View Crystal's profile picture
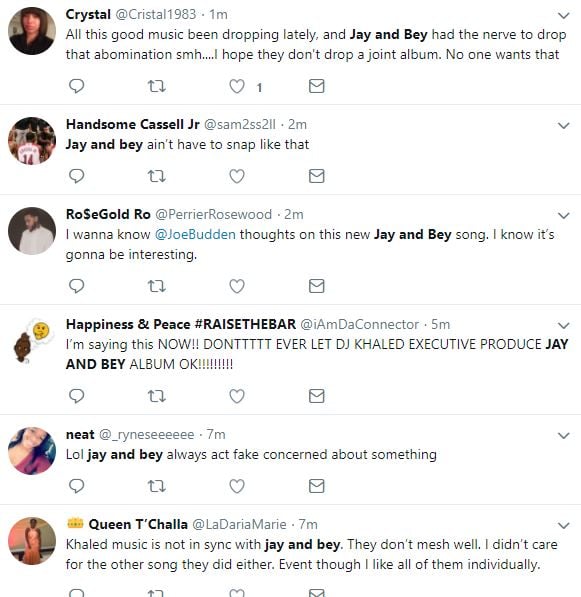Image resolution: width=581 pixels, height=597 pixels. tap(32, 31)
